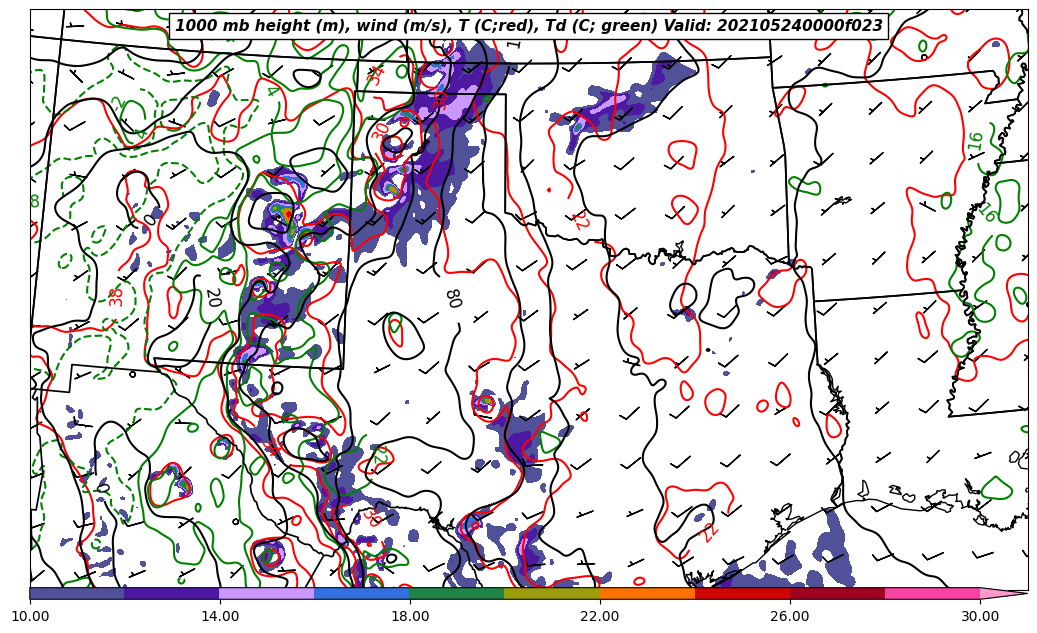Click the bright red colorbar segment before 26.00
This screenshot has height=633, width=1037.
click(741, 593)
